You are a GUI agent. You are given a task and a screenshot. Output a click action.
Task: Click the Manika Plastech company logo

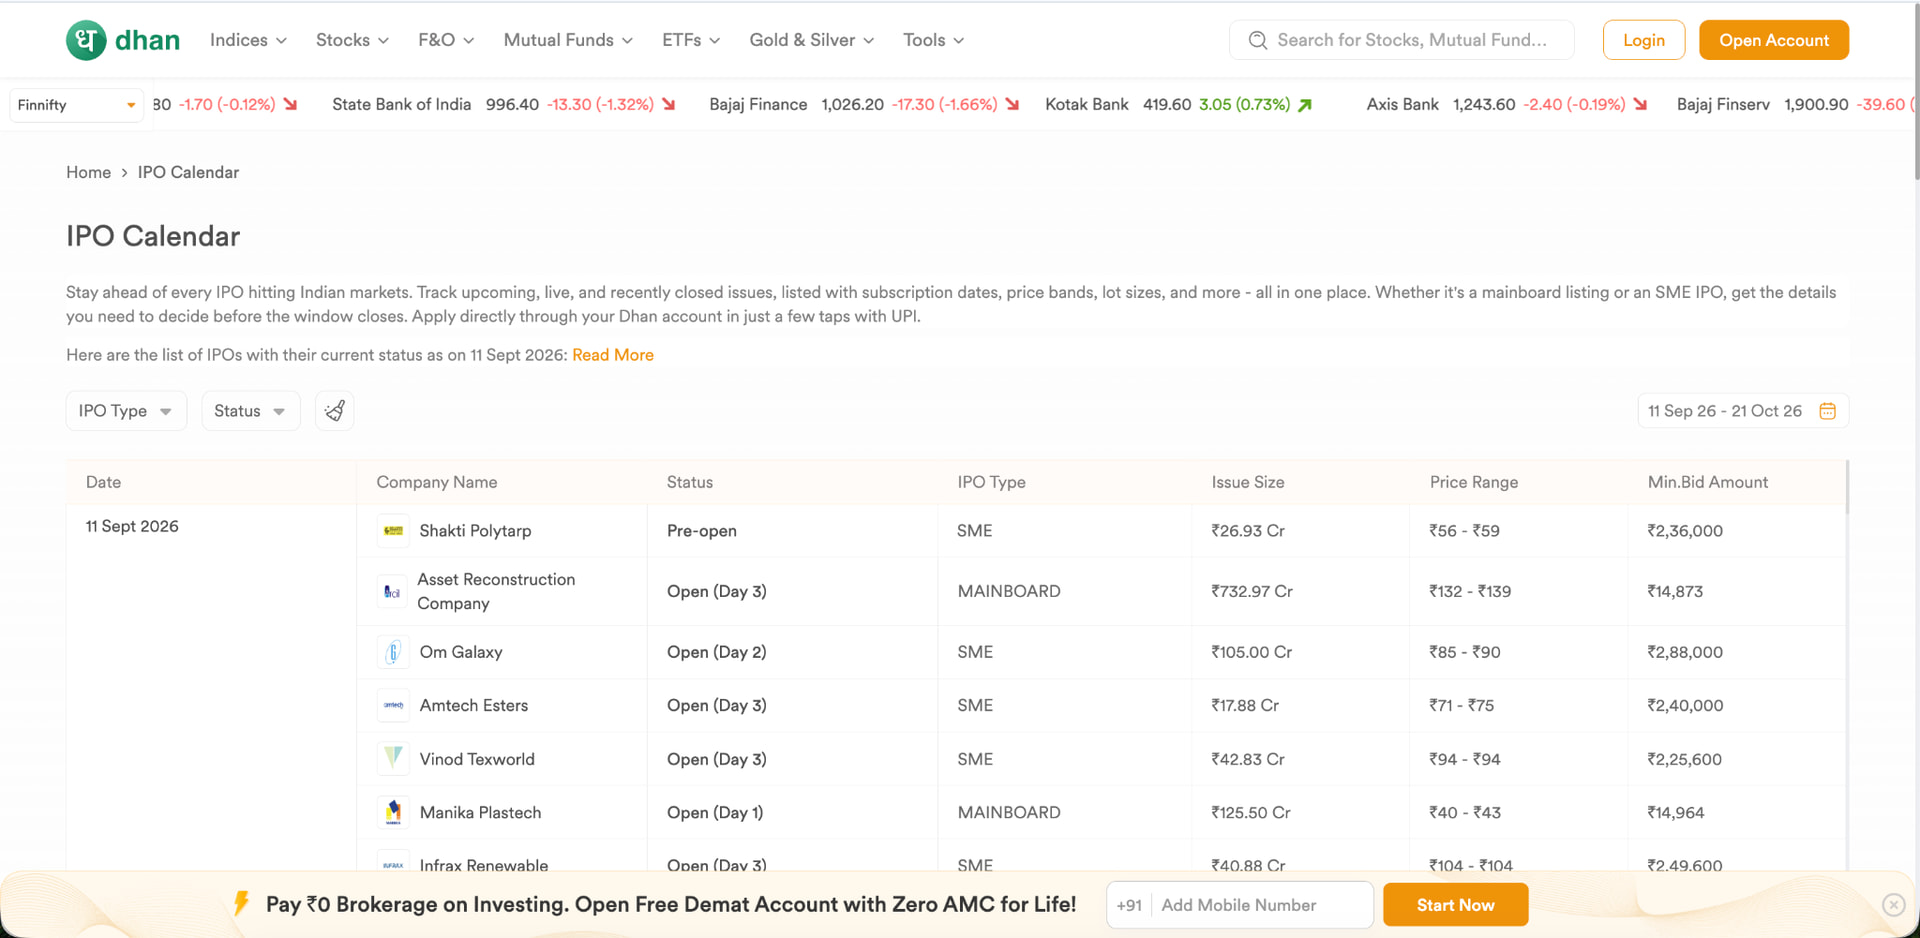click(x=393, y=813)
